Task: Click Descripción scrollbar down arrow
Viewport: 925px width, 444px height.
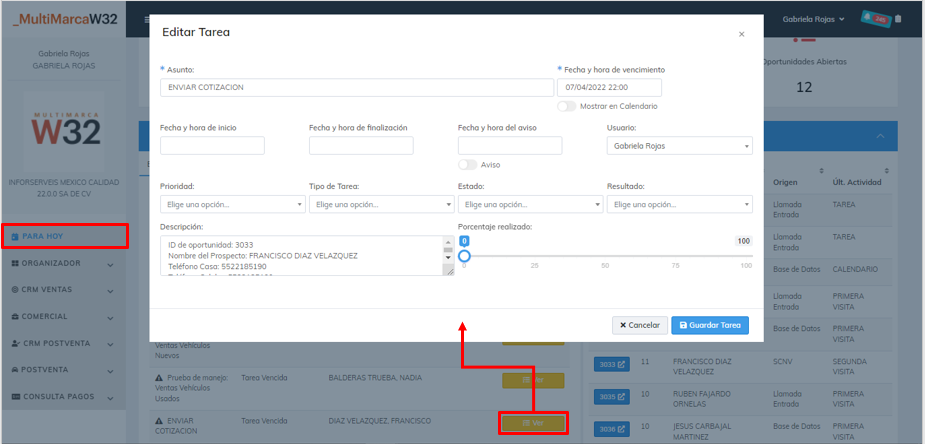Action: 448,258
